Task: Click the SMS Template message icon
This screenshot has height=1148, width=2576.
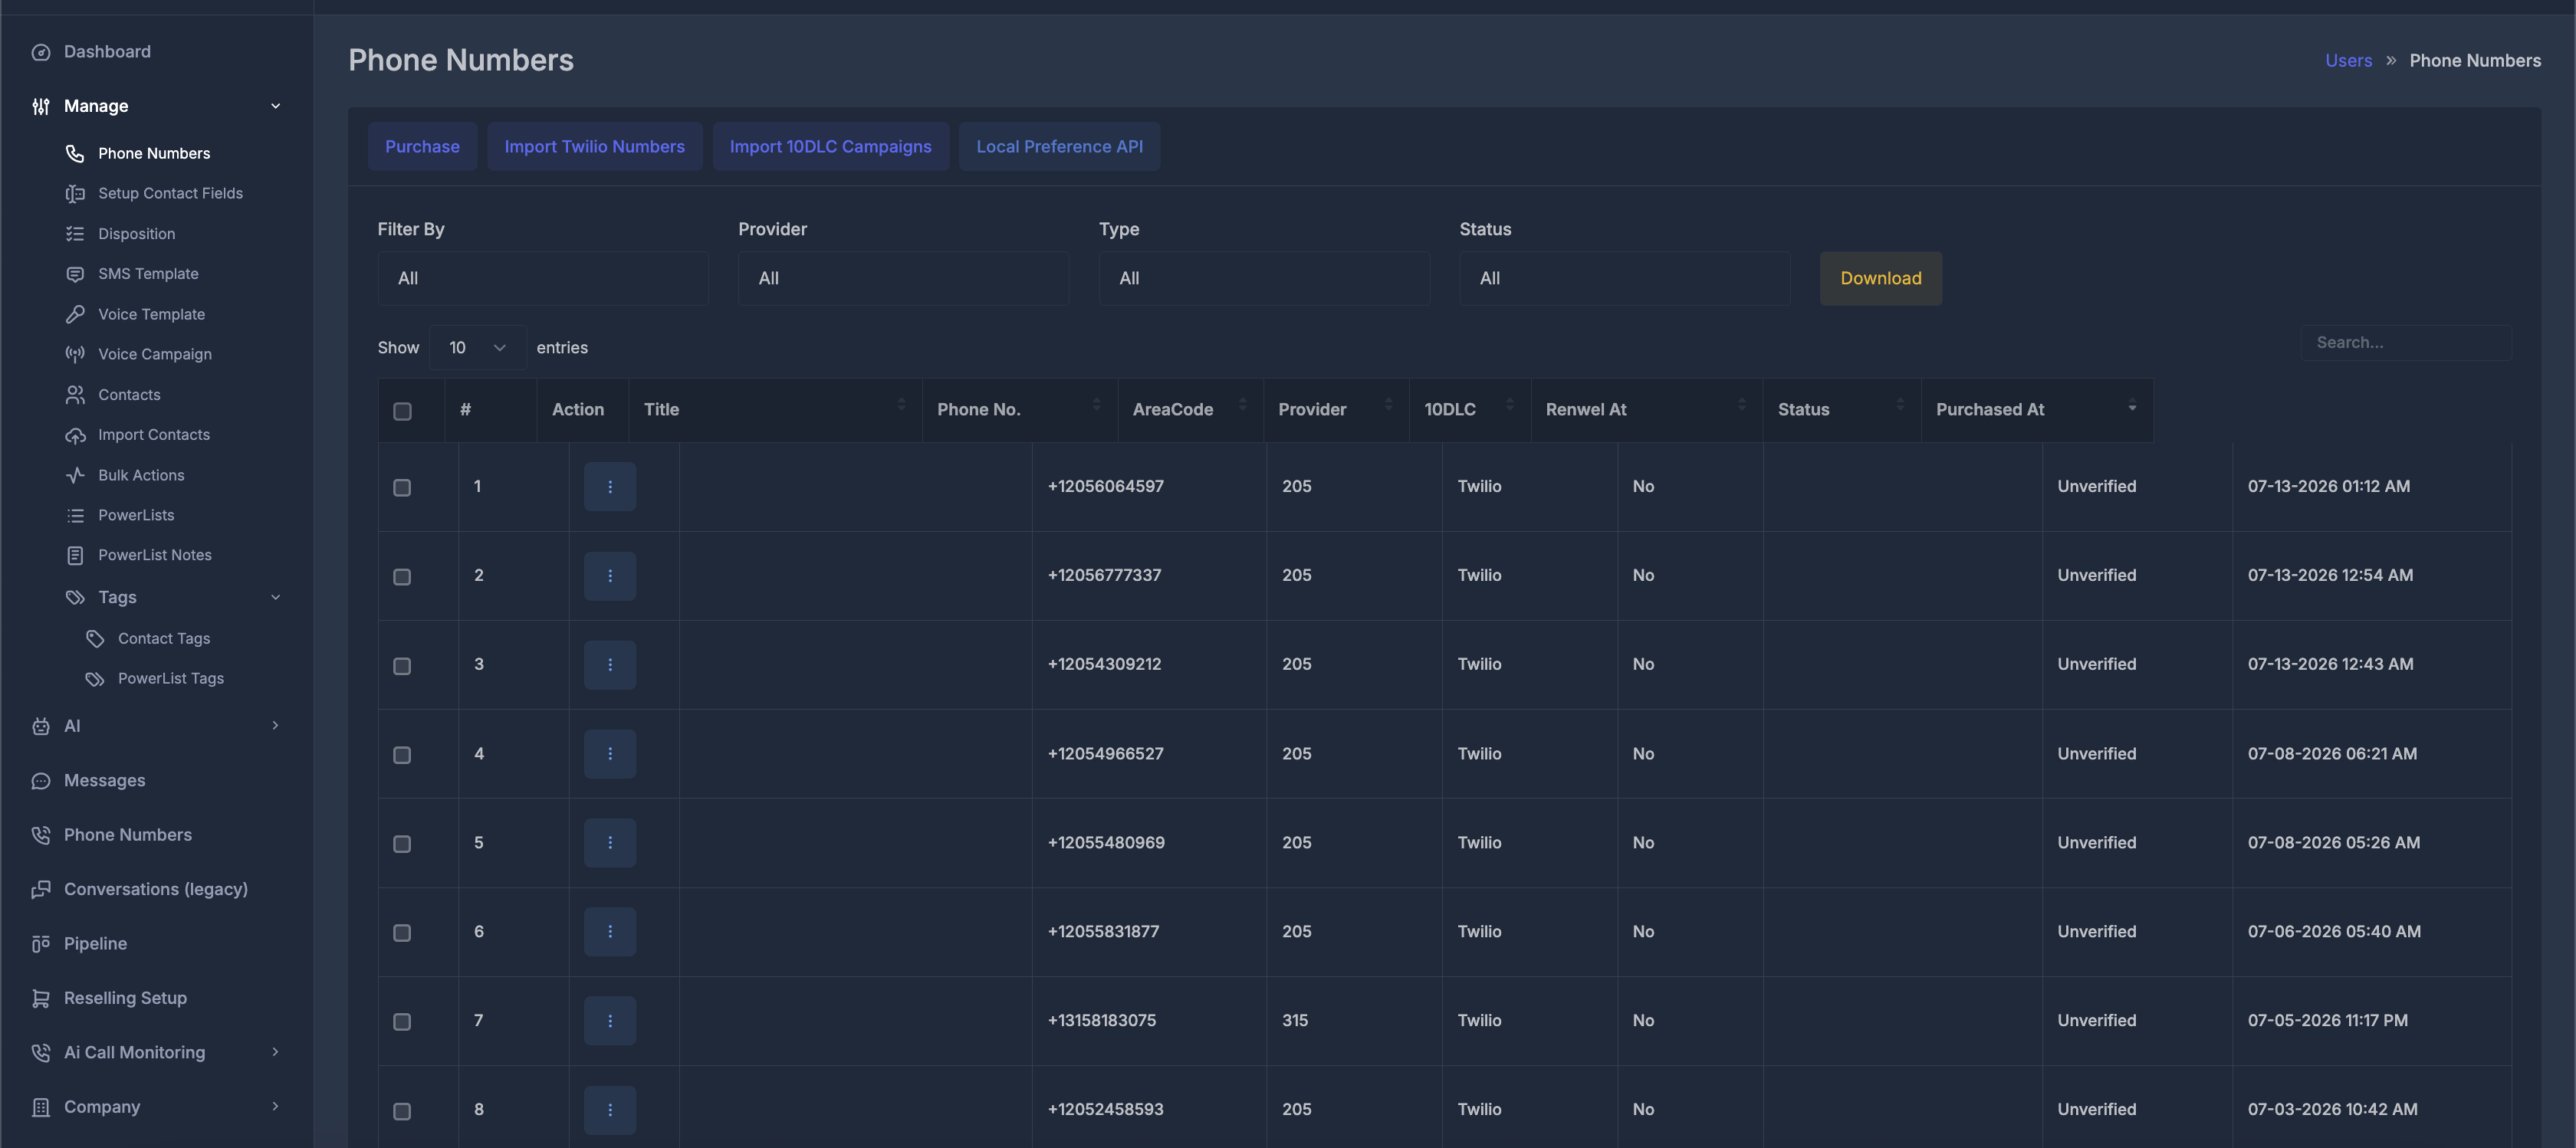Action: pos(75,274)
